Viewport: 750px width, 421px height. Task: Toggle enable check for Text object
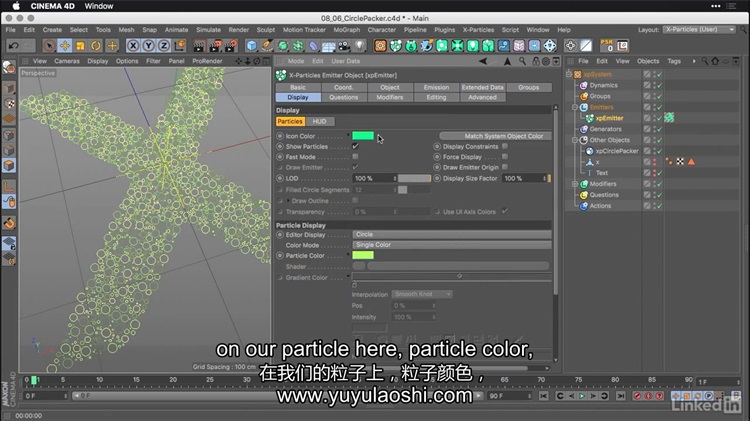point(660,173)
